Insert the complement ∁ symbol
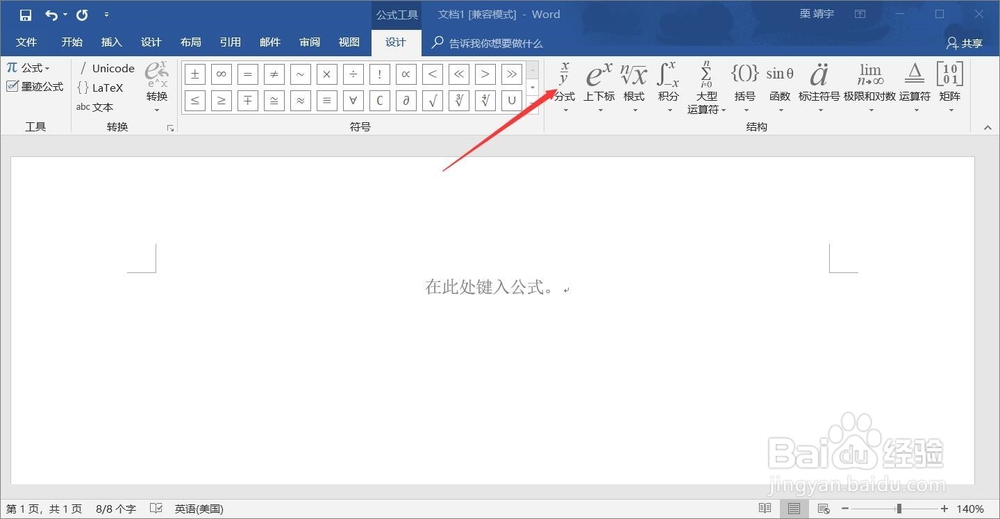Screen dimensions: 1000x519 point(379,101)
